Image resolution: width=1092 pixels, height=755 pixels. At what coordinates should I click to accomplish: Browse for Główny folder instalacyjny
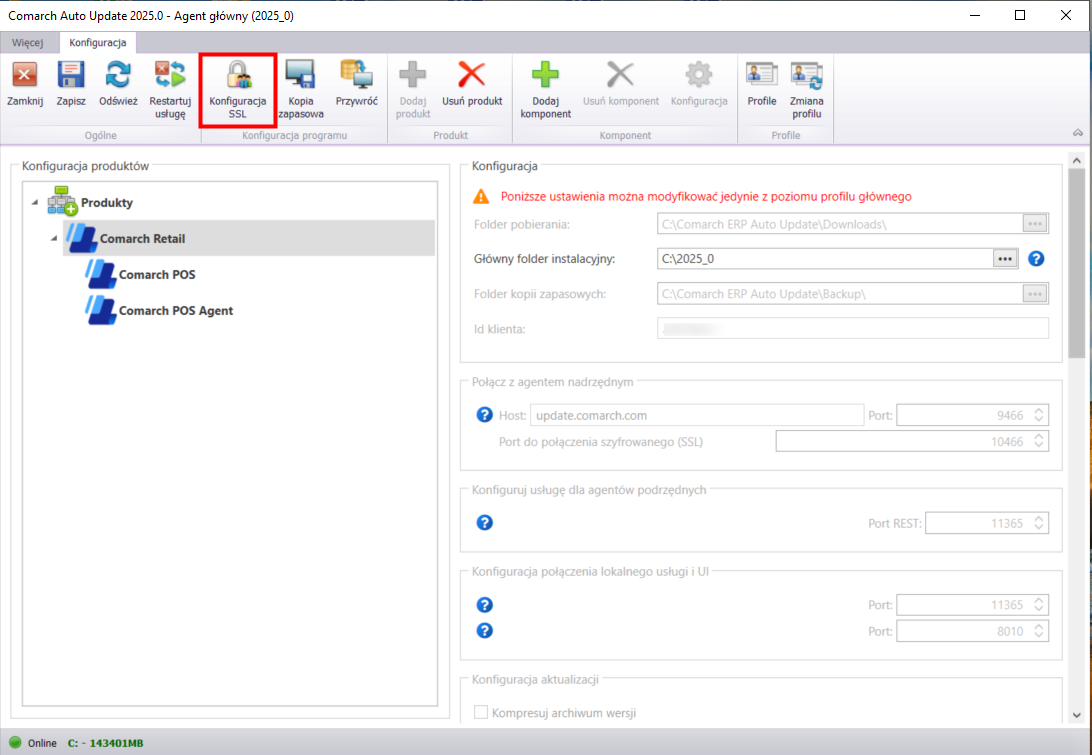pyautogui.click(x=1005, y=258)
